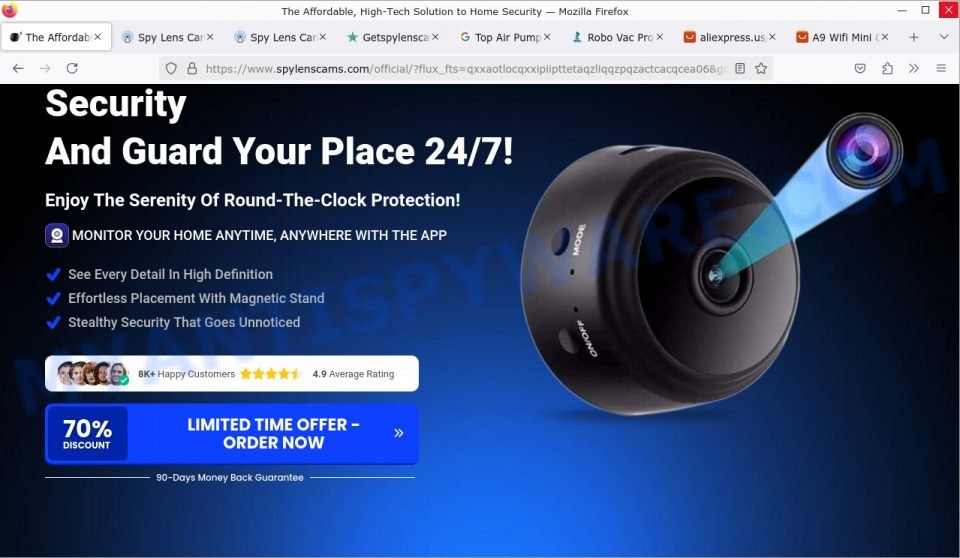960x558 pixels.
Task: Click the 70% Discount badge
Action: (x=87, y=434)
